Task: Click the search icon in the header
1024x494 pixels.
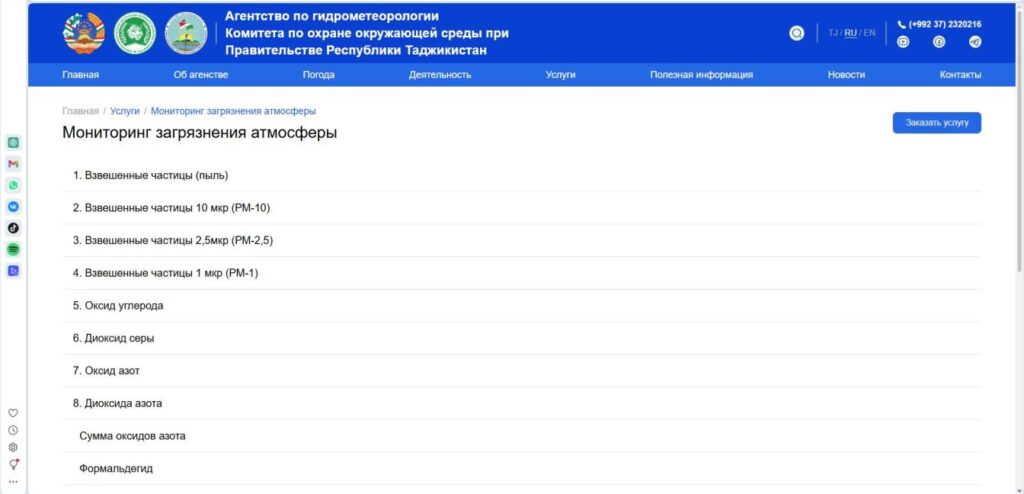Action: tap(796, 33)
